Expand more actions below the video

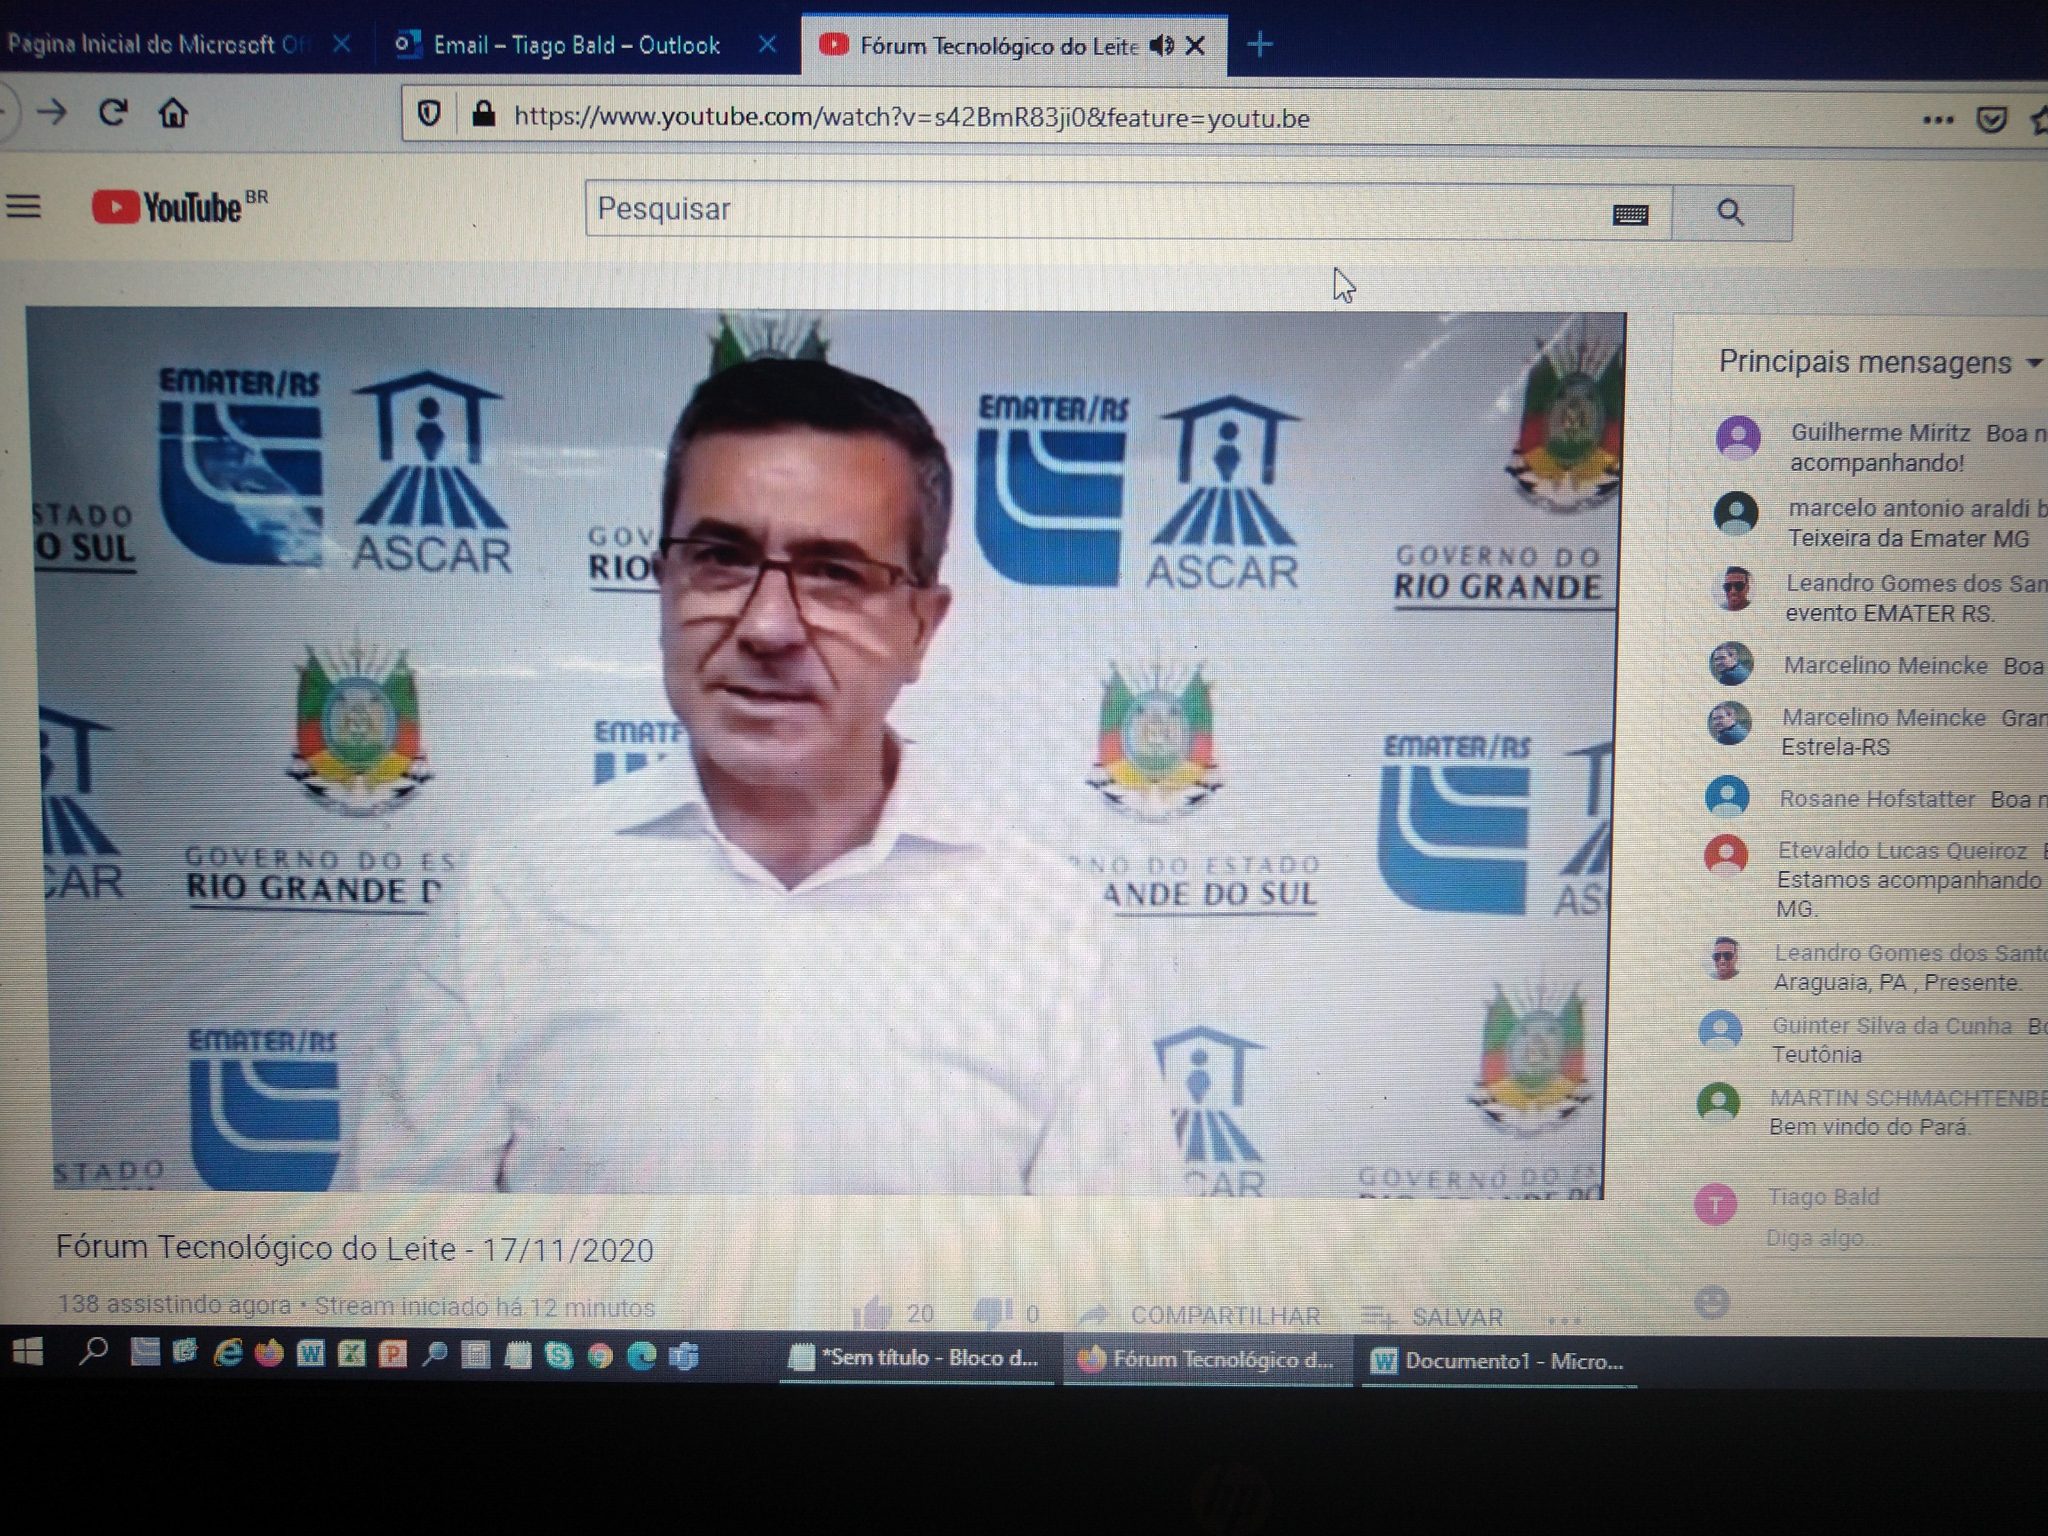[x=1563, y=1320]
